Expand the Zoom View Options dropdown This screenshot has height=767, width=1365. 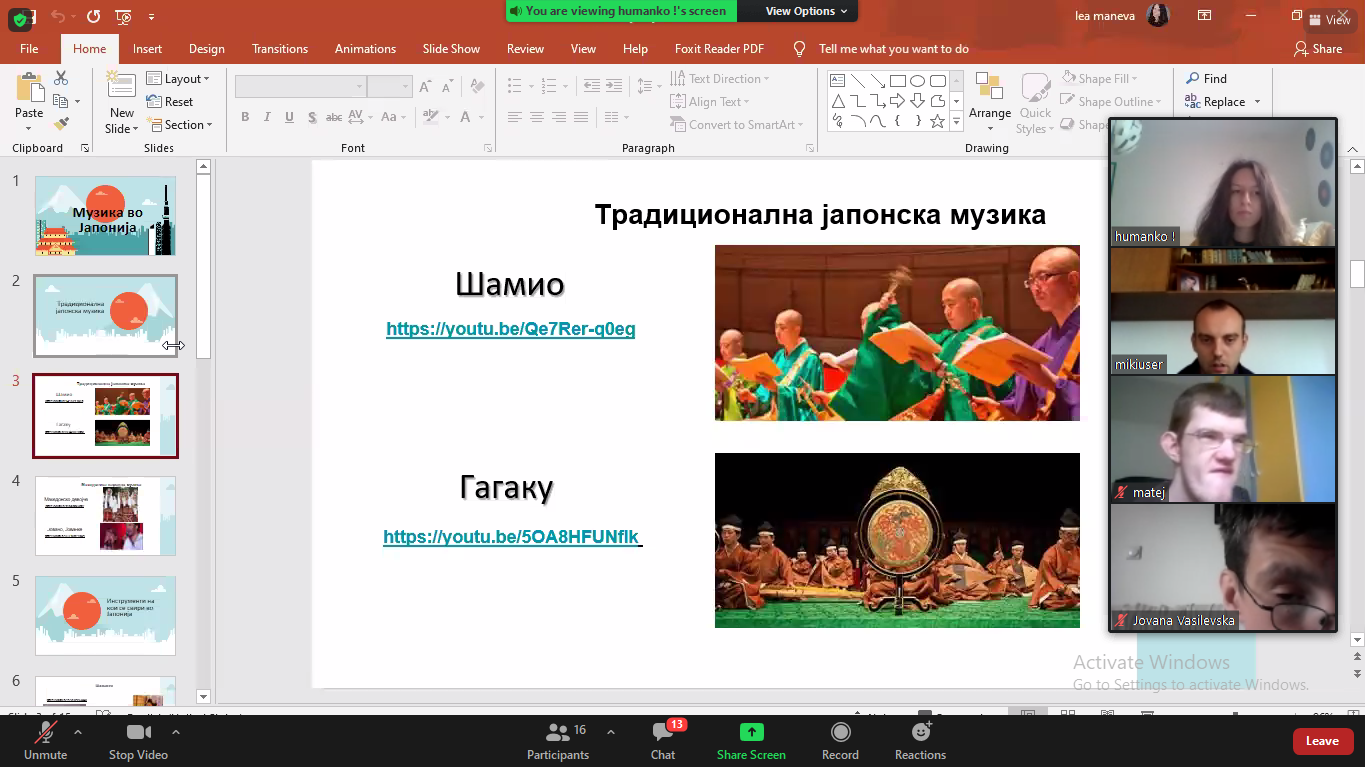point(806,11)
